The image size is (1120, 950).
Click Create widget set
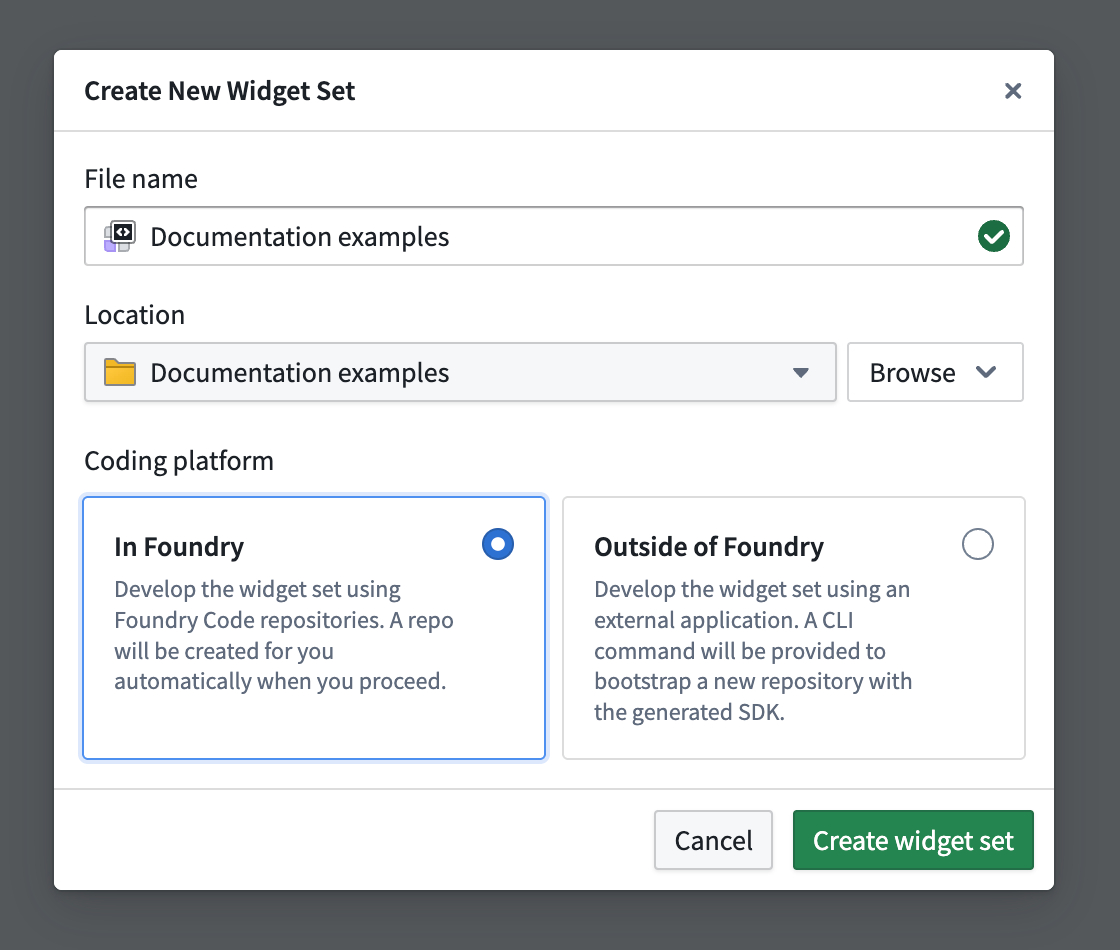pos(913,840)
